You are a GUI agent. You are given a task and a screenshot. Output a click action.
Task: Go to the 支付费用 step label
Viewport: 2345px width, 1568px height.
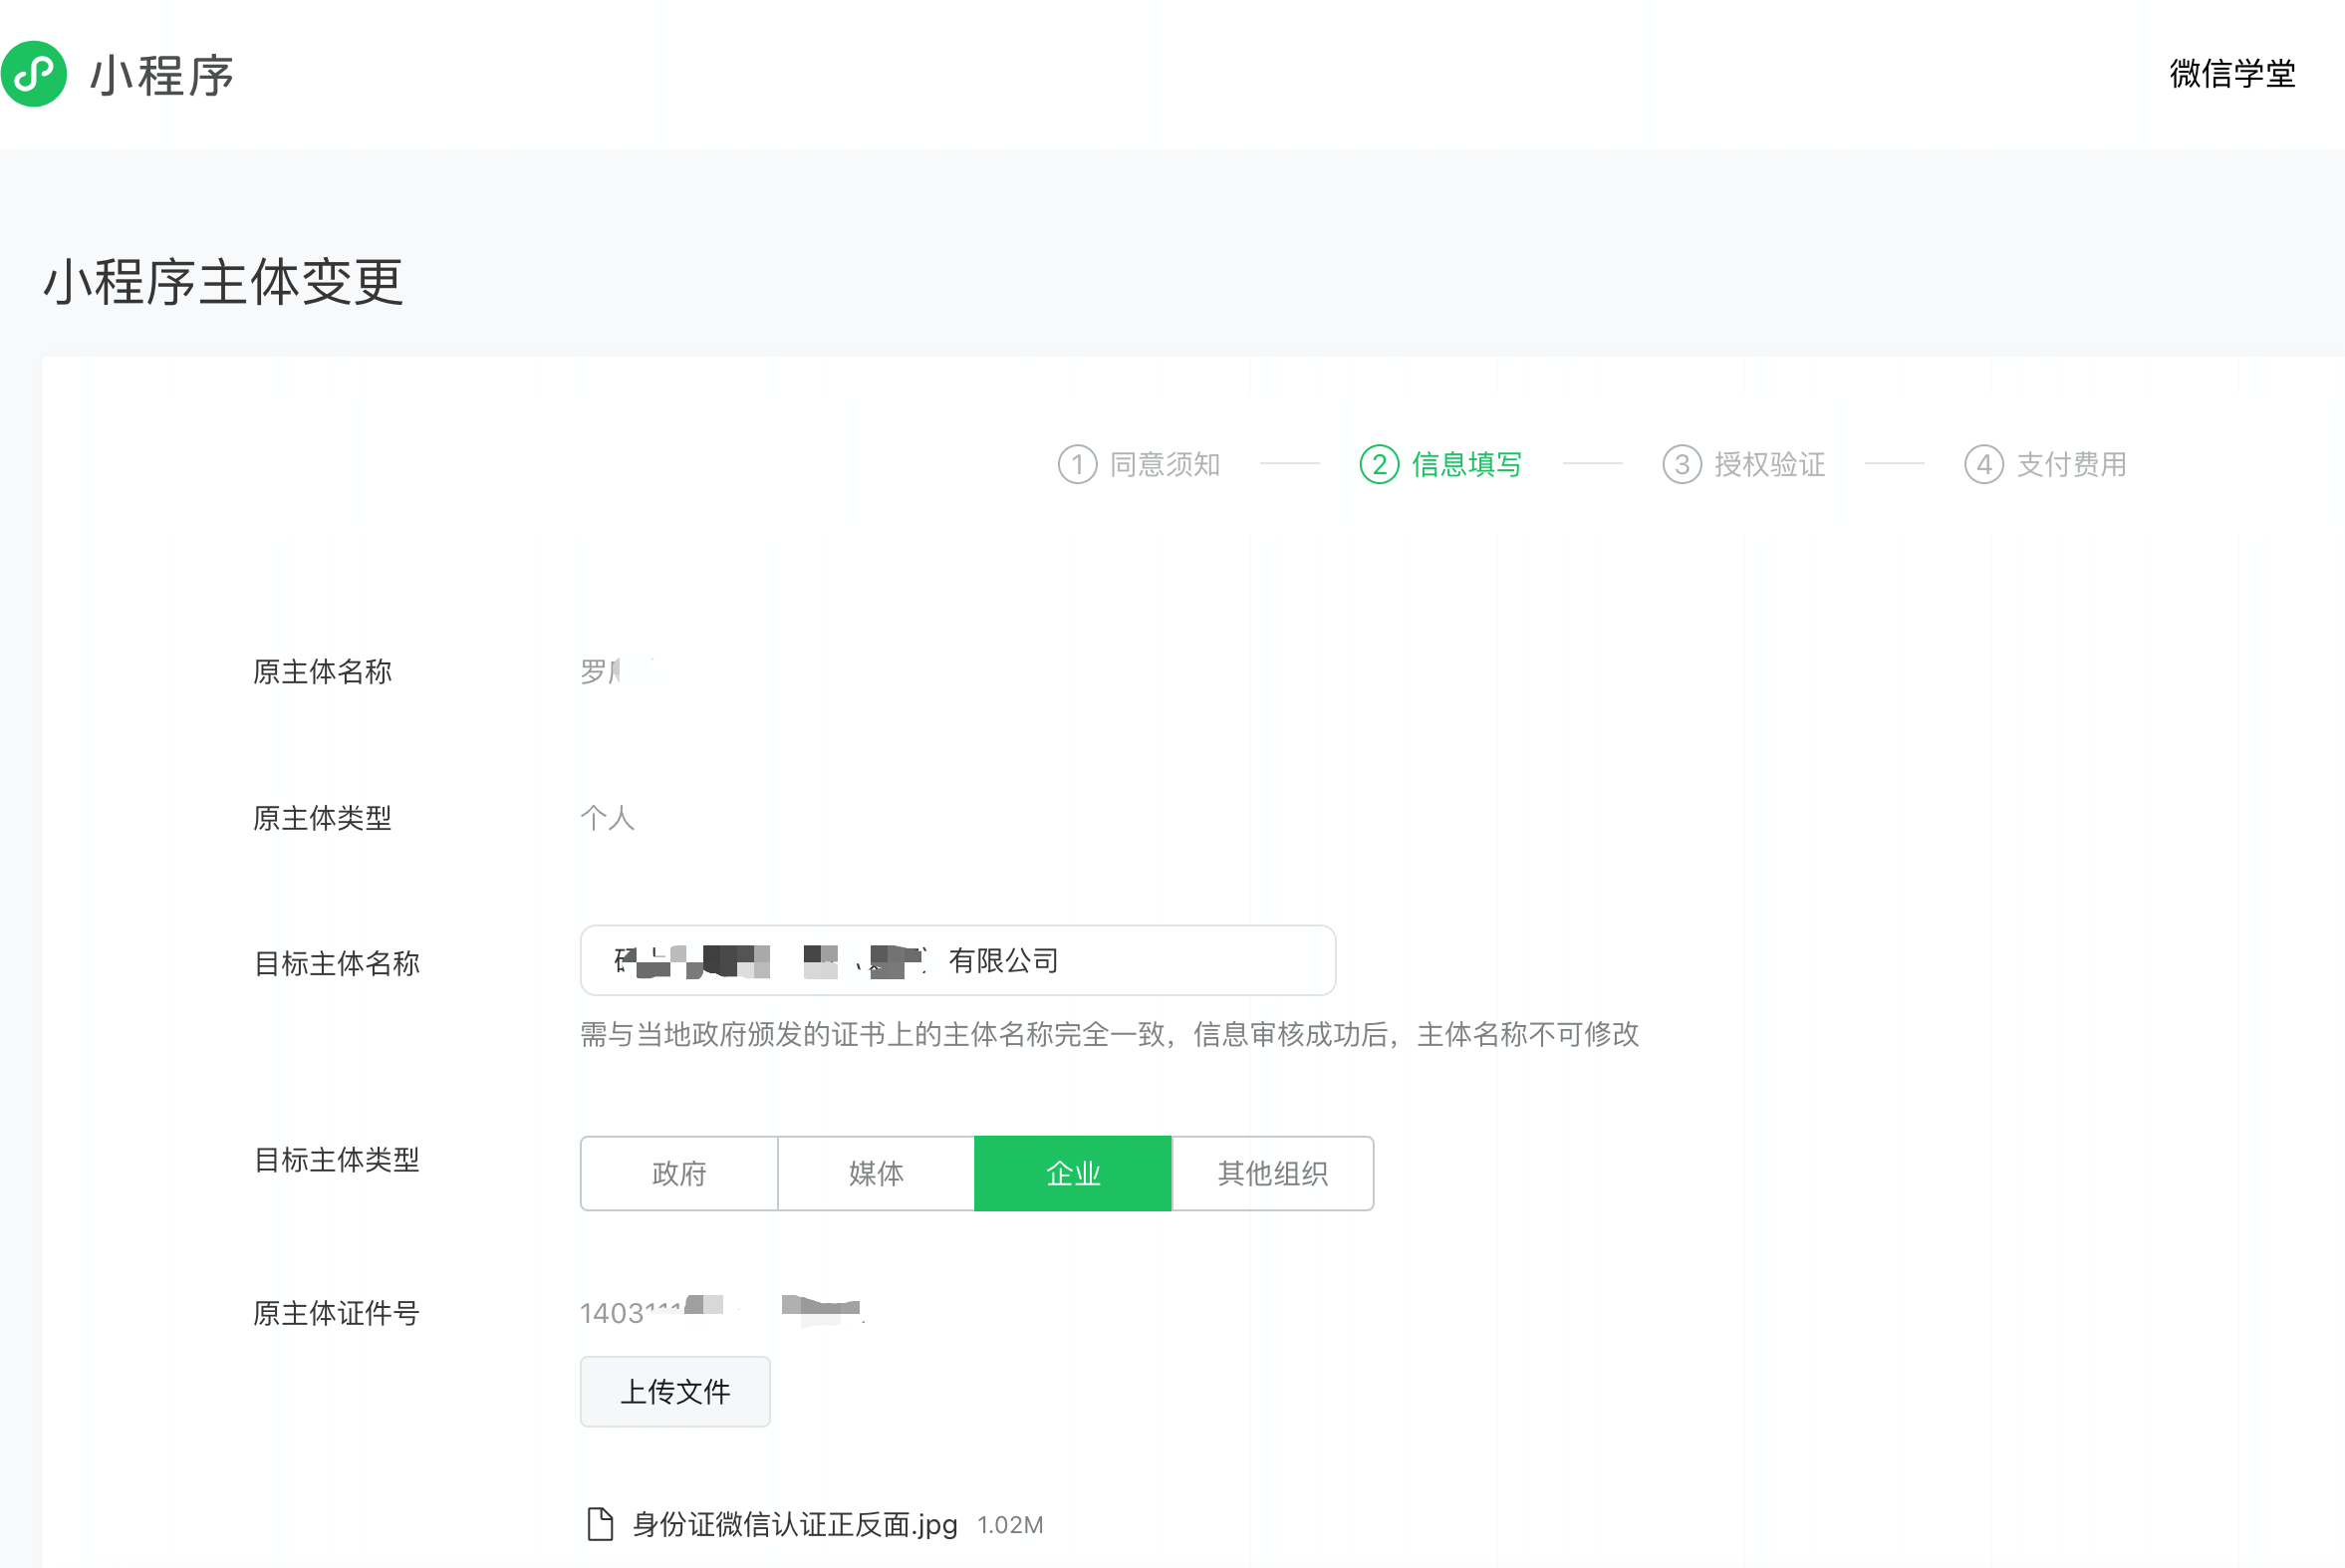pos(2071,464)
